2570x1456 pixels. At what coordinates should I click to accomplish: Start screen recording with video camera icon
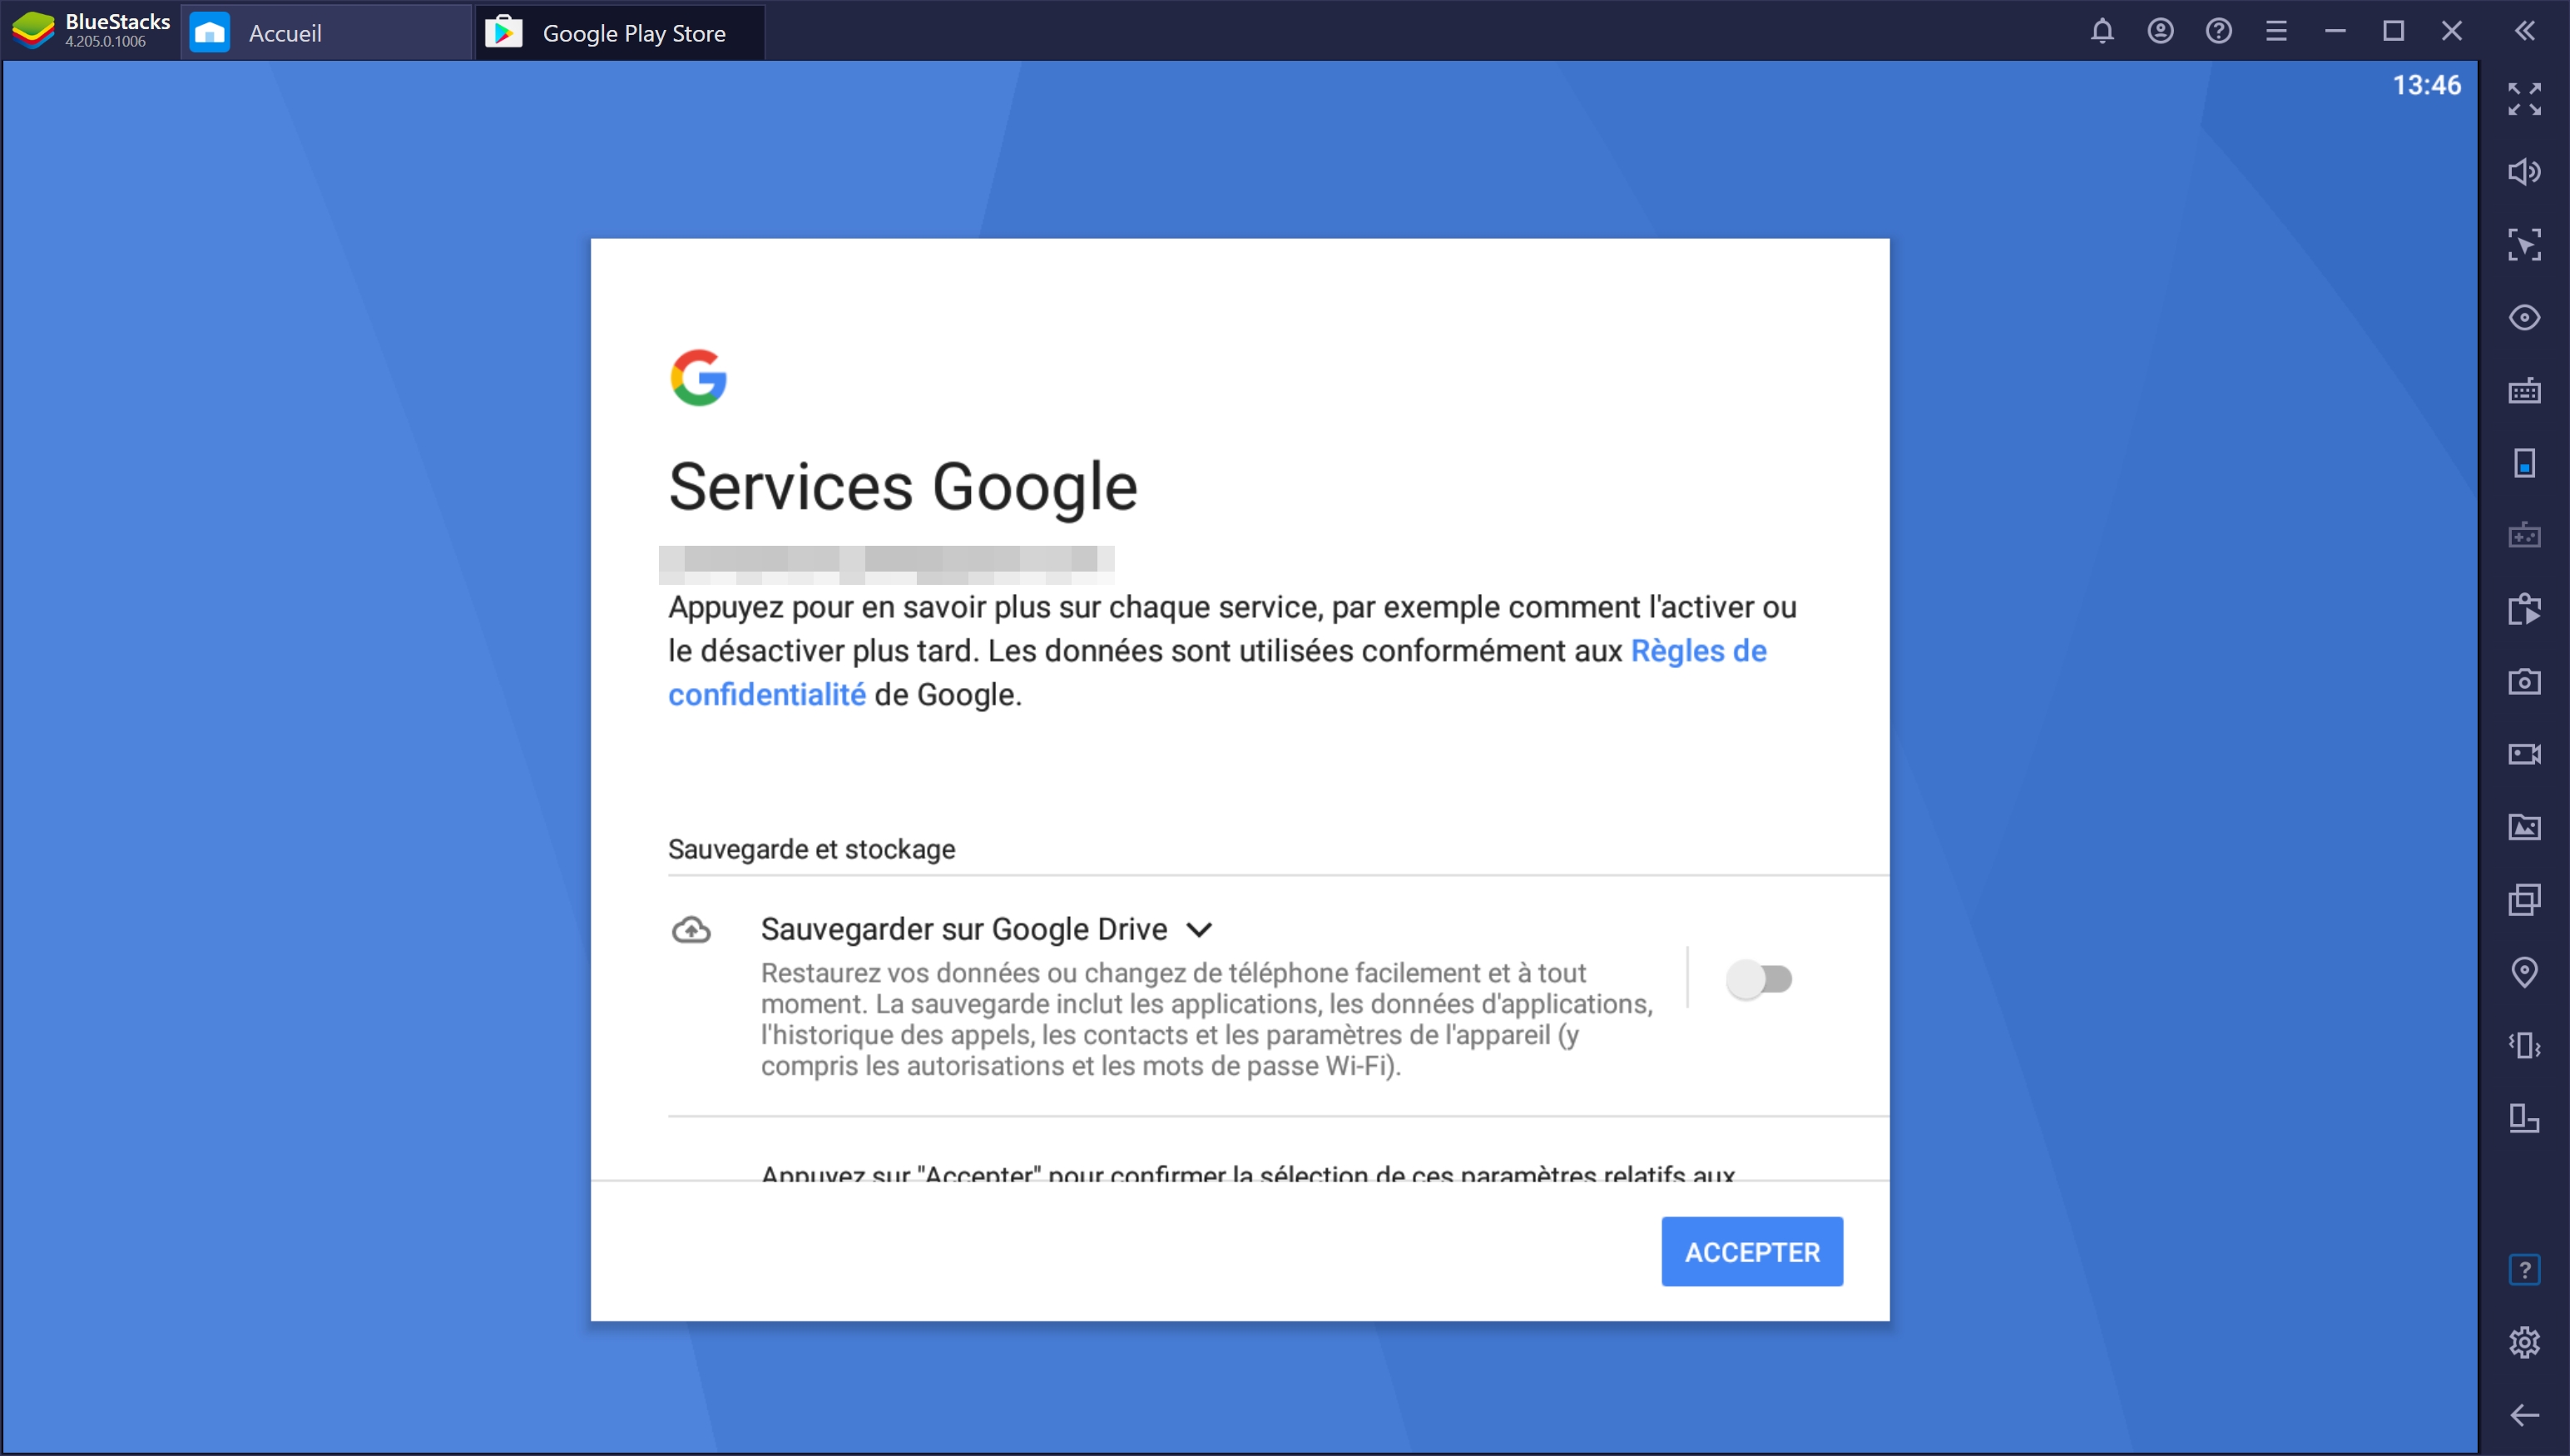[2524, 754]
